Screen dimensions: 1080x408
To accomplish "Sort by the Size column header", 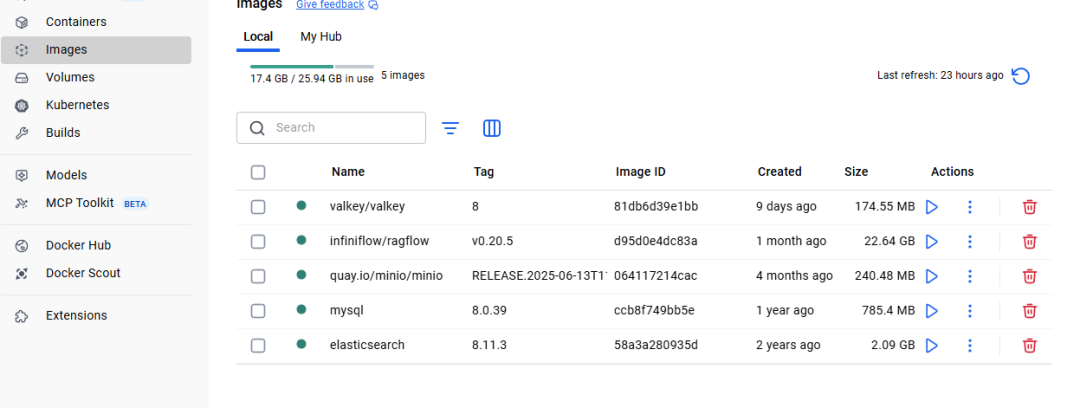I will [856, 172].
